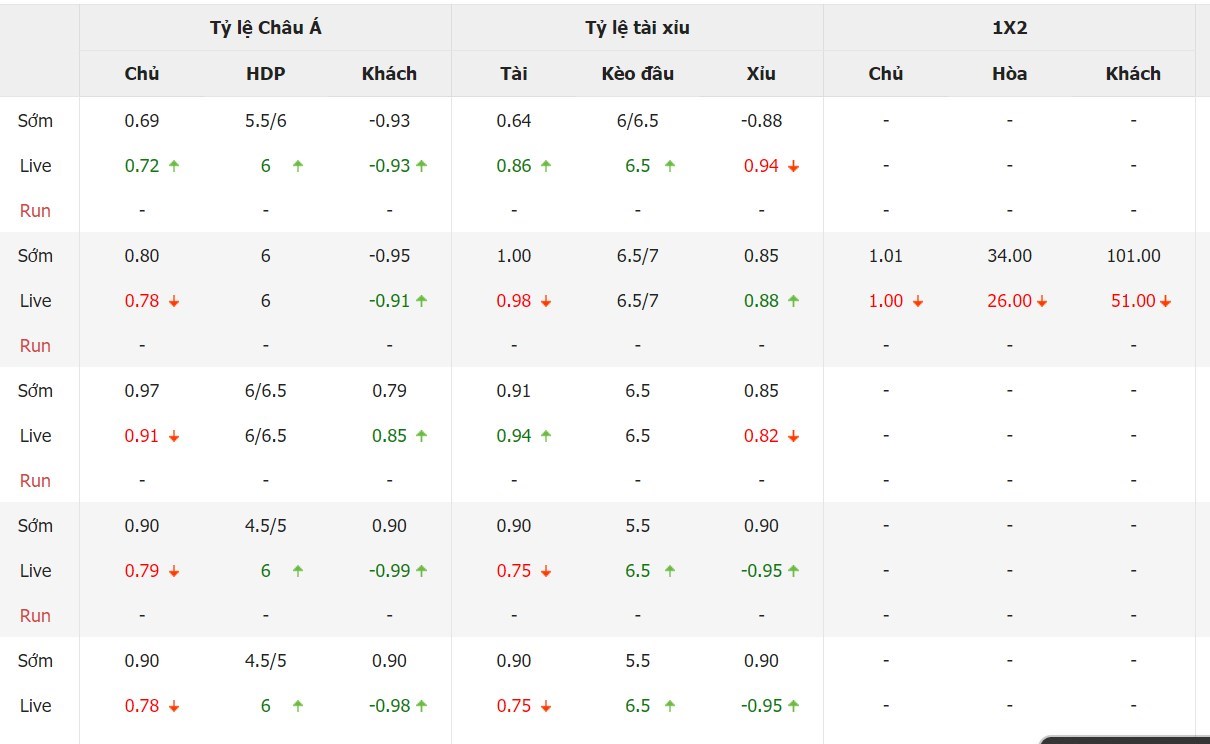Click the 101.00 away odds cell
This screenshot has height=744, width=1210.
pos(1133,256)
